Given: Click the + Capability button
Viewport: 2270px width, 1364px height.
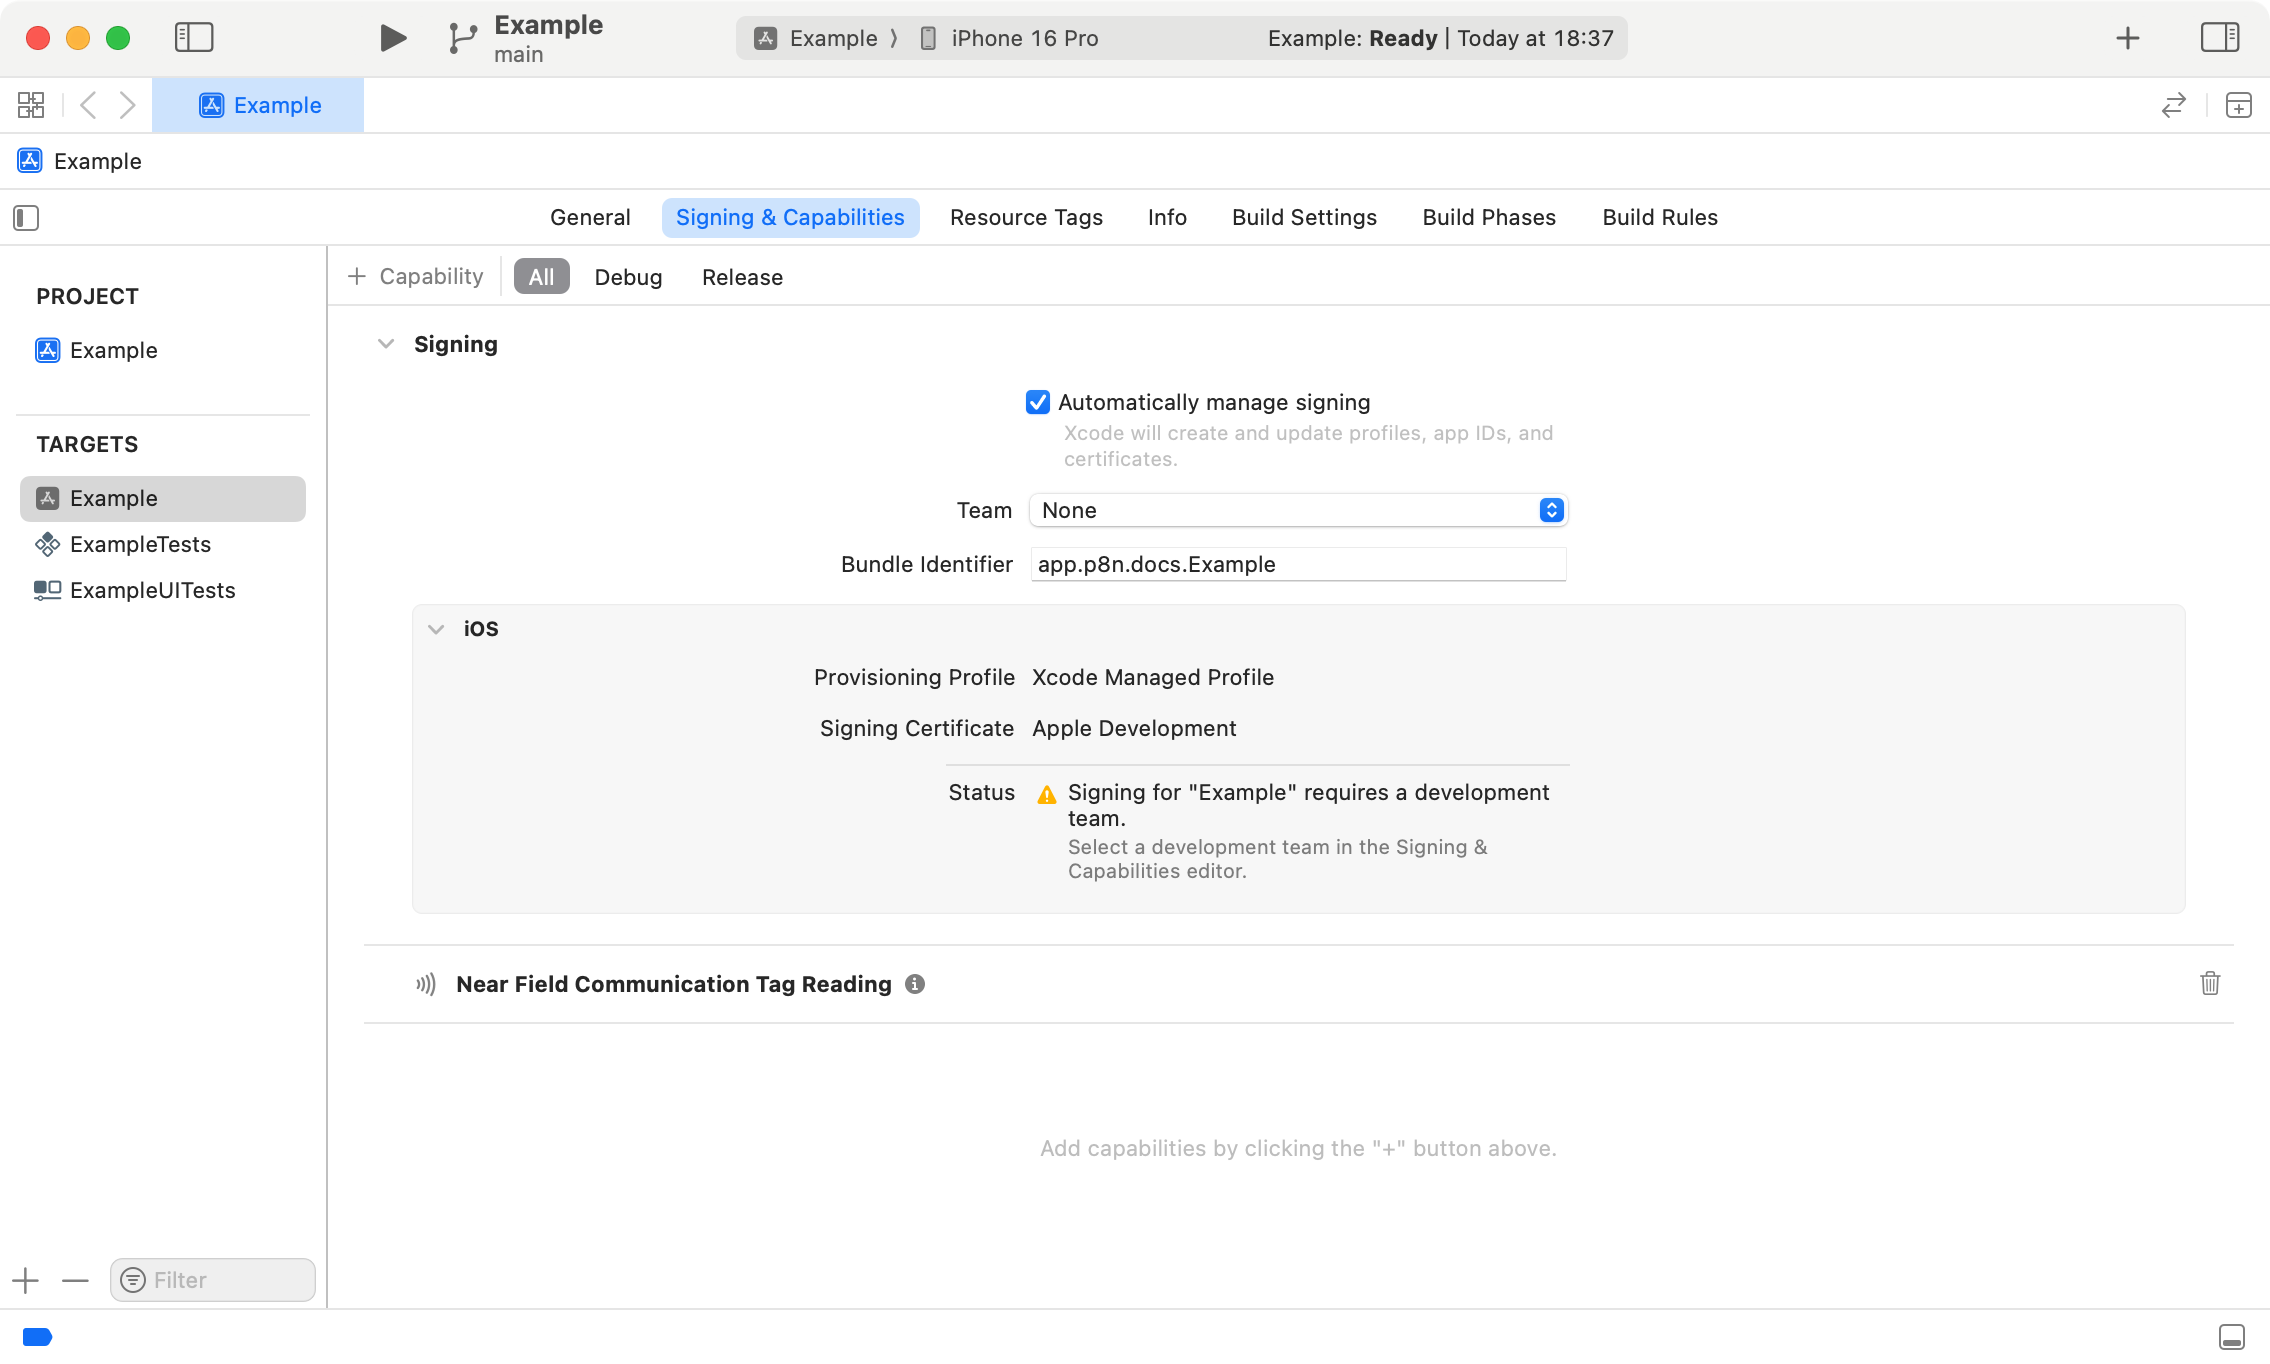Looking at the screenshot, I should [415, 277].
